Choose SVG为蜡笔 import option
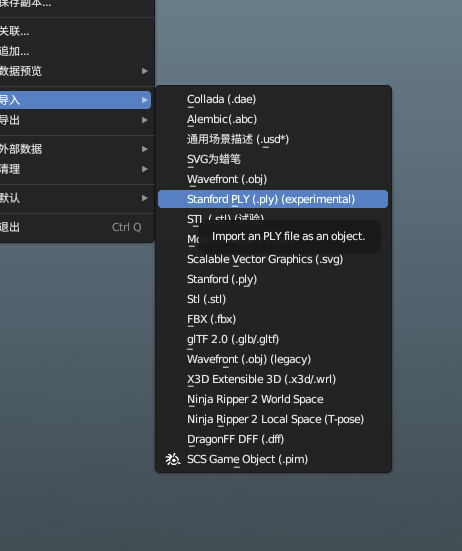Image resolution: width=462 pixels, height=551 pixels. (273, 159)
